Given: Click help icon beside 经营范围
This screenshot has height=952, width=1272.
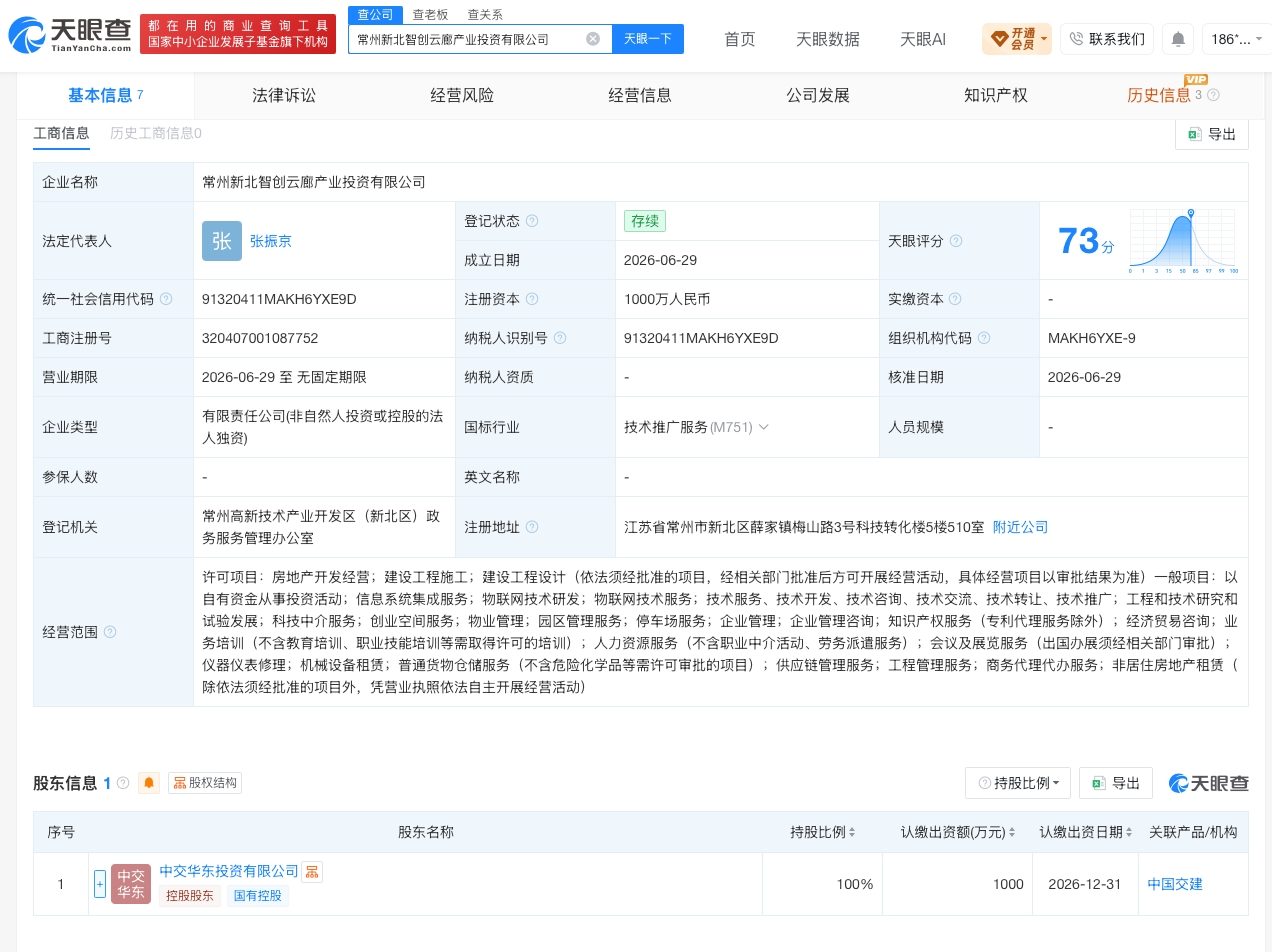Looking at the screenshot, I should [110, 632].
